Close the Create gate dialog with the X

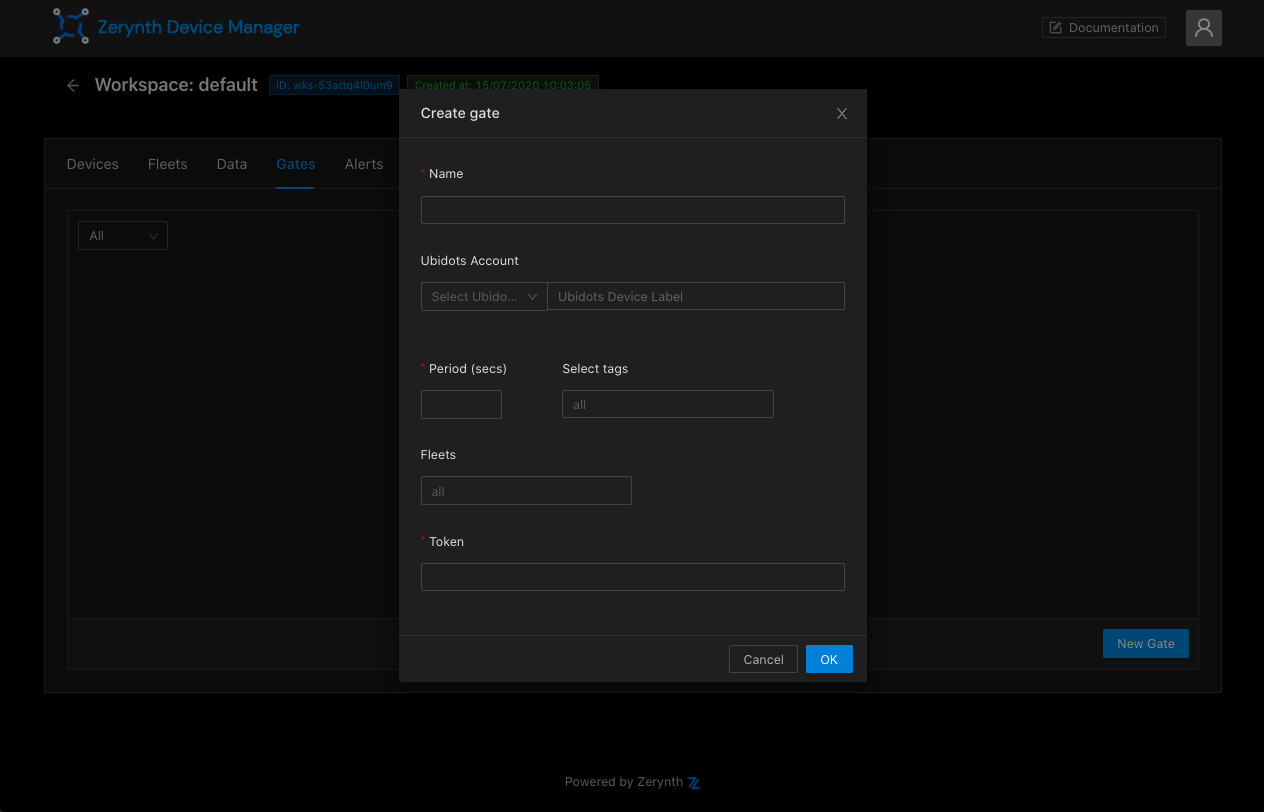click(842, 114)
